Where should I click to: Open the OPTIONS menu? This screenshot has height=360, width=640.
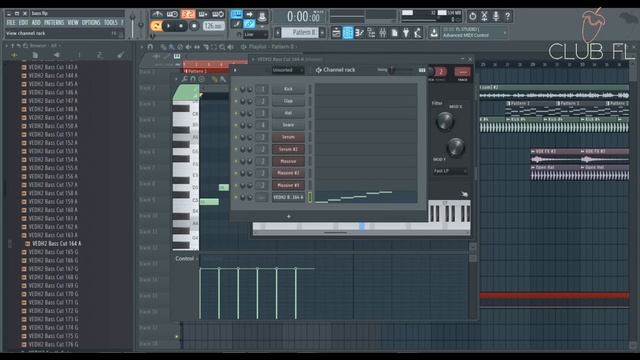[91, 22]
